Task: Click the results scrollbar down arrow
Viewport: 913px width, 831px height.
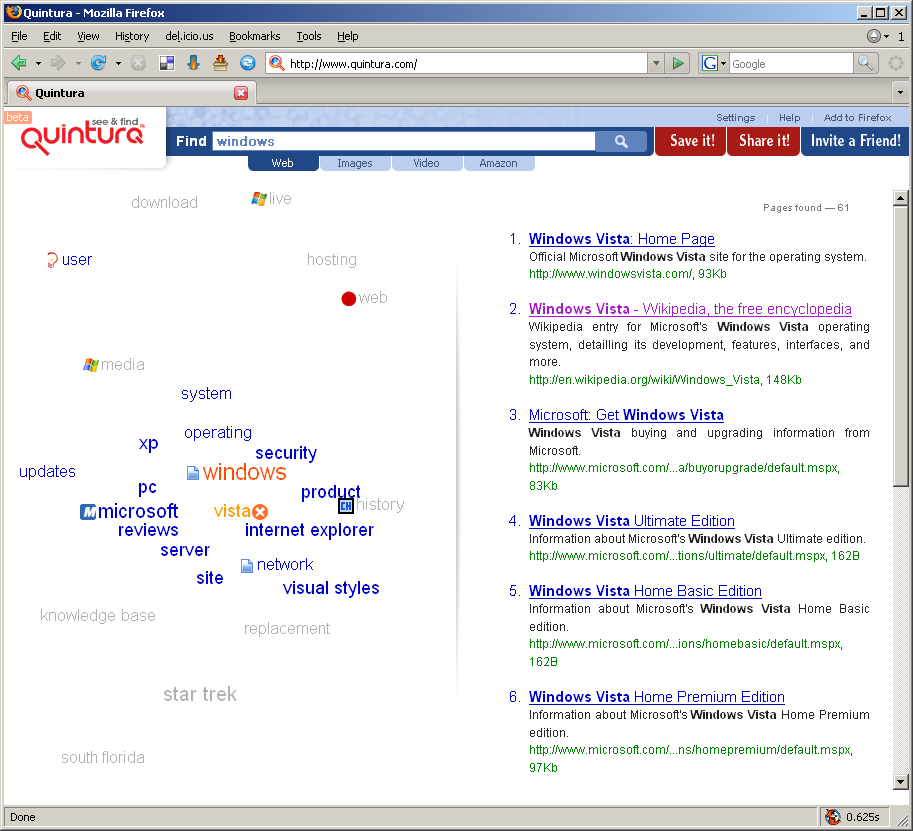Action: click(x=900, y=782)
